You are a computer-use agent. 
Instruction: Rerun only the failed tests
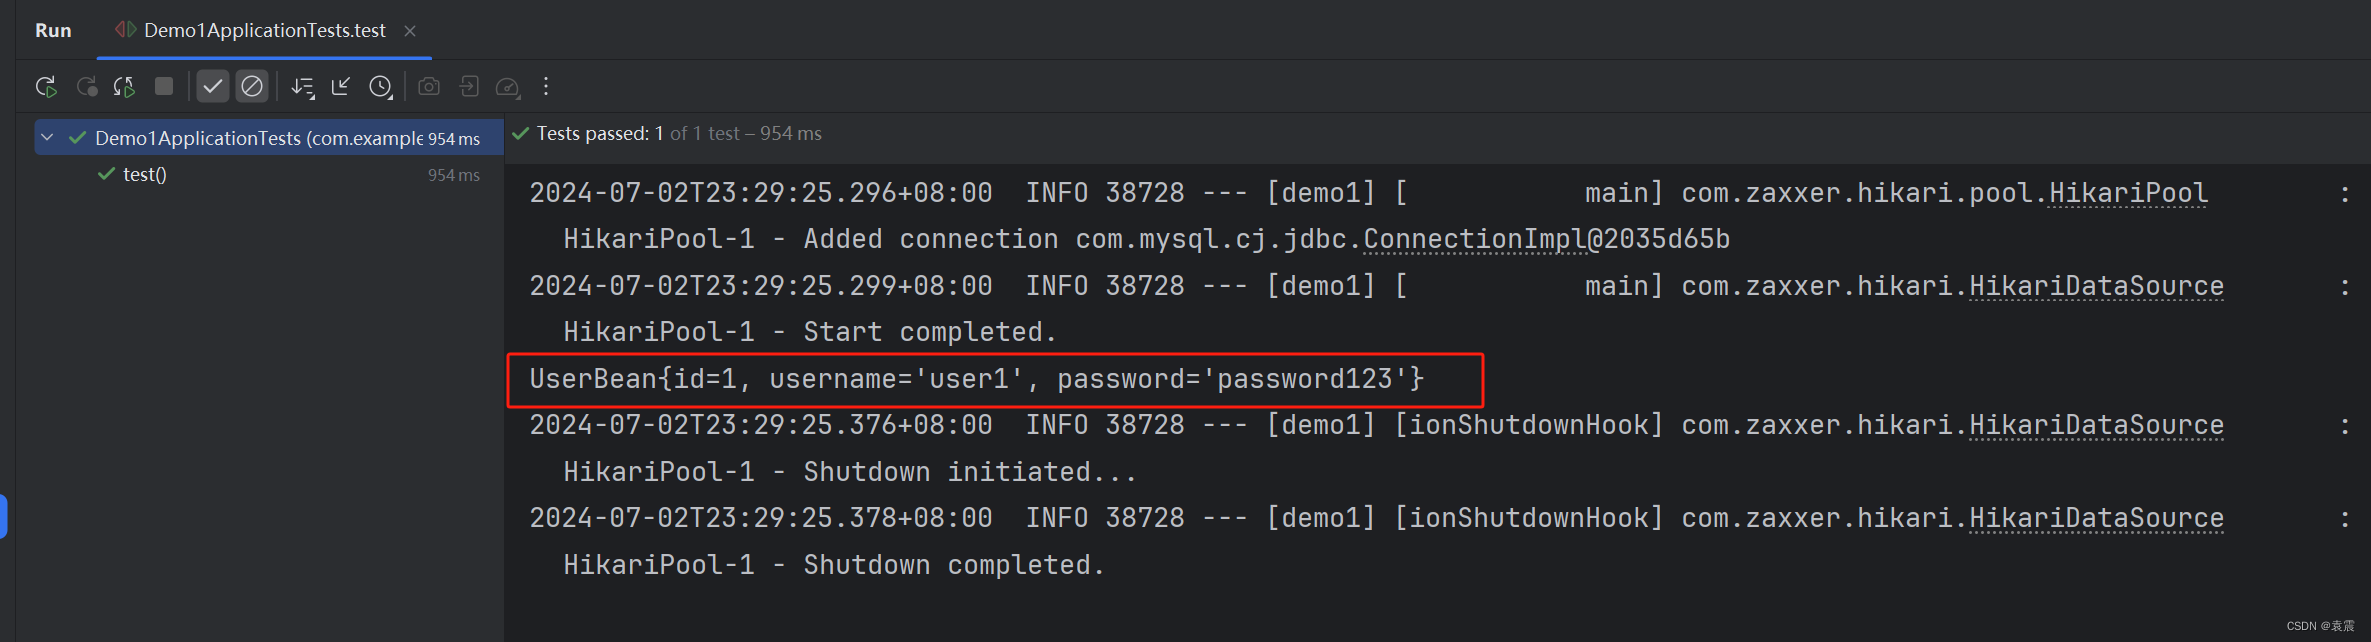point(87,87)
